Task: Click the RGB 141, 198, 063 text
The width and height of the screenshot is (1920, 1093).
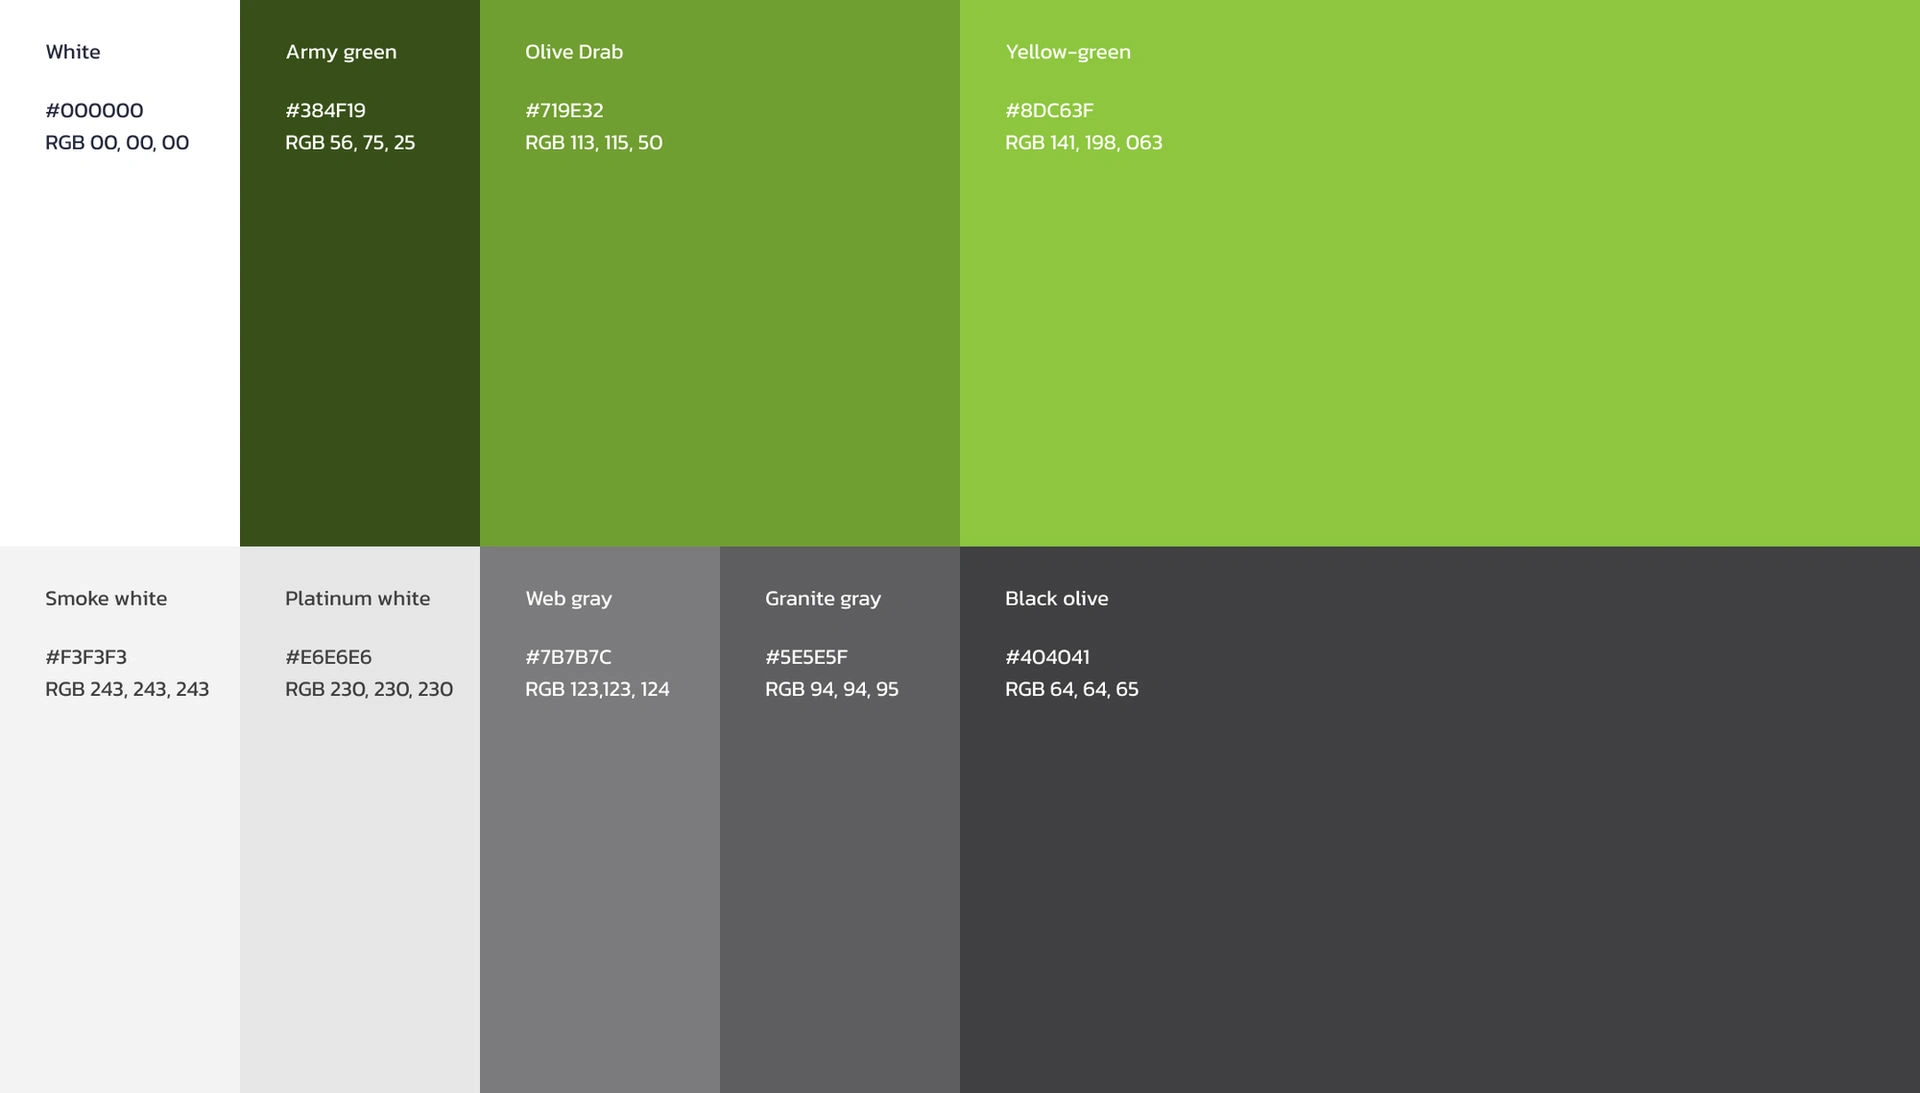Action: coord(1083,142)
